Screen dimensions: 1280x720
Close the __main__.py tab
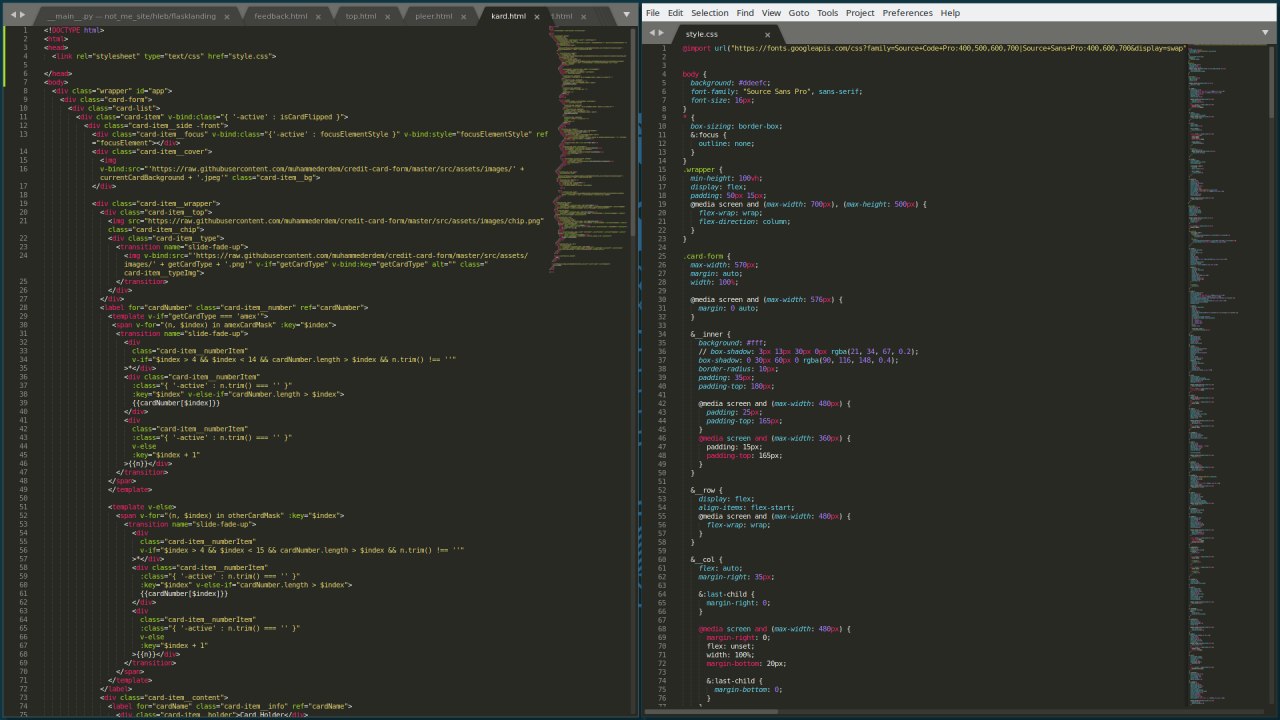pos(227,17)
